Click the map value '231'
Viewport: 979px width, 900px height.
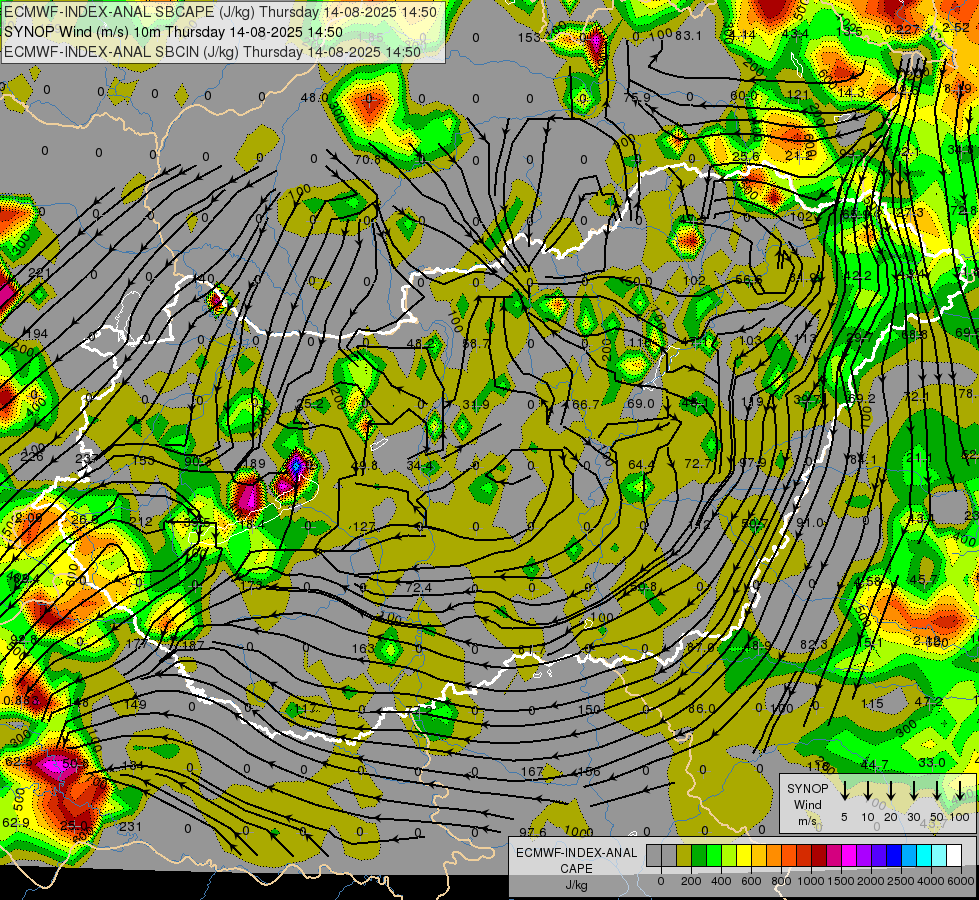click(130, 826)
